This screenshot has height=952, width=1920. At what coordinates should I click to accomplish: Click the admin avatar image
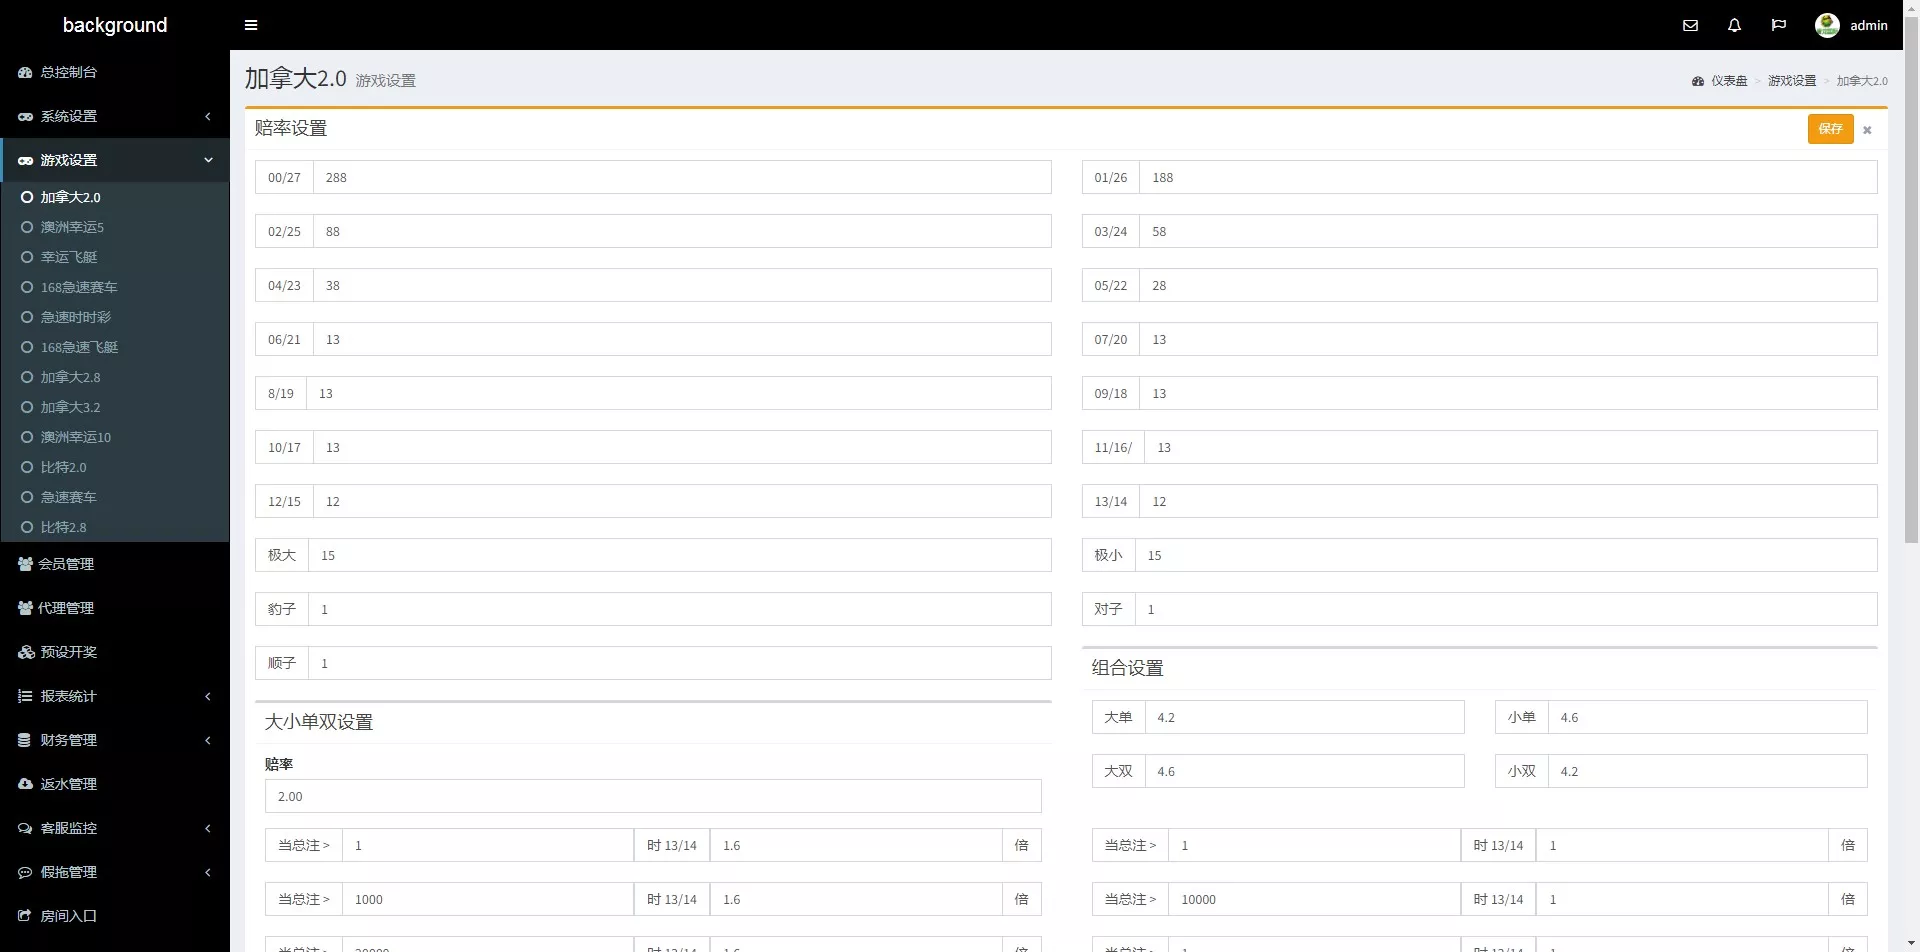tap(1827, 25)
